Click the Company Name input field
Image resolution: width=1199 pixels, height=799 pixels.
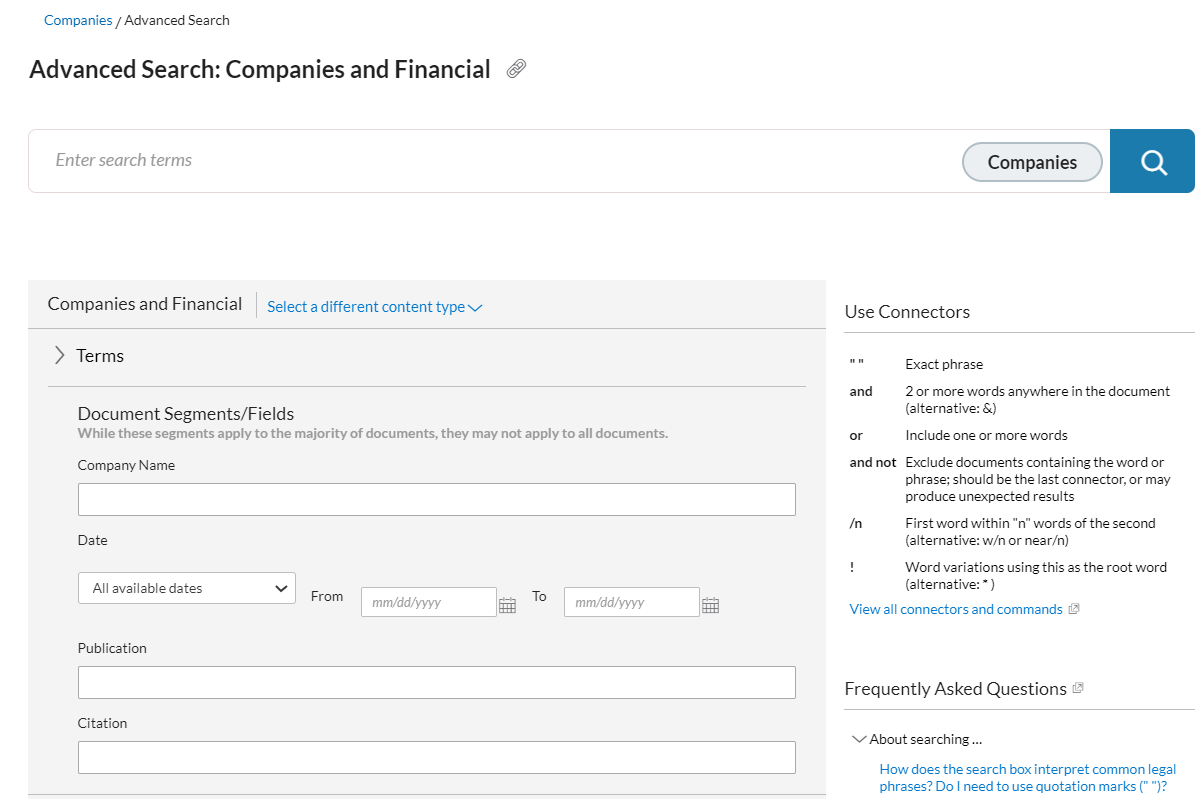(x=437, y=499)
